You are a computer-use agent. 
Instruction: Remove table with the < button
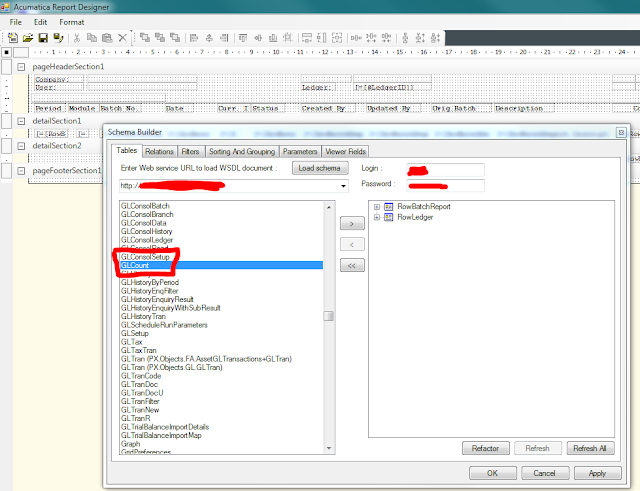[x=352, y=244]
